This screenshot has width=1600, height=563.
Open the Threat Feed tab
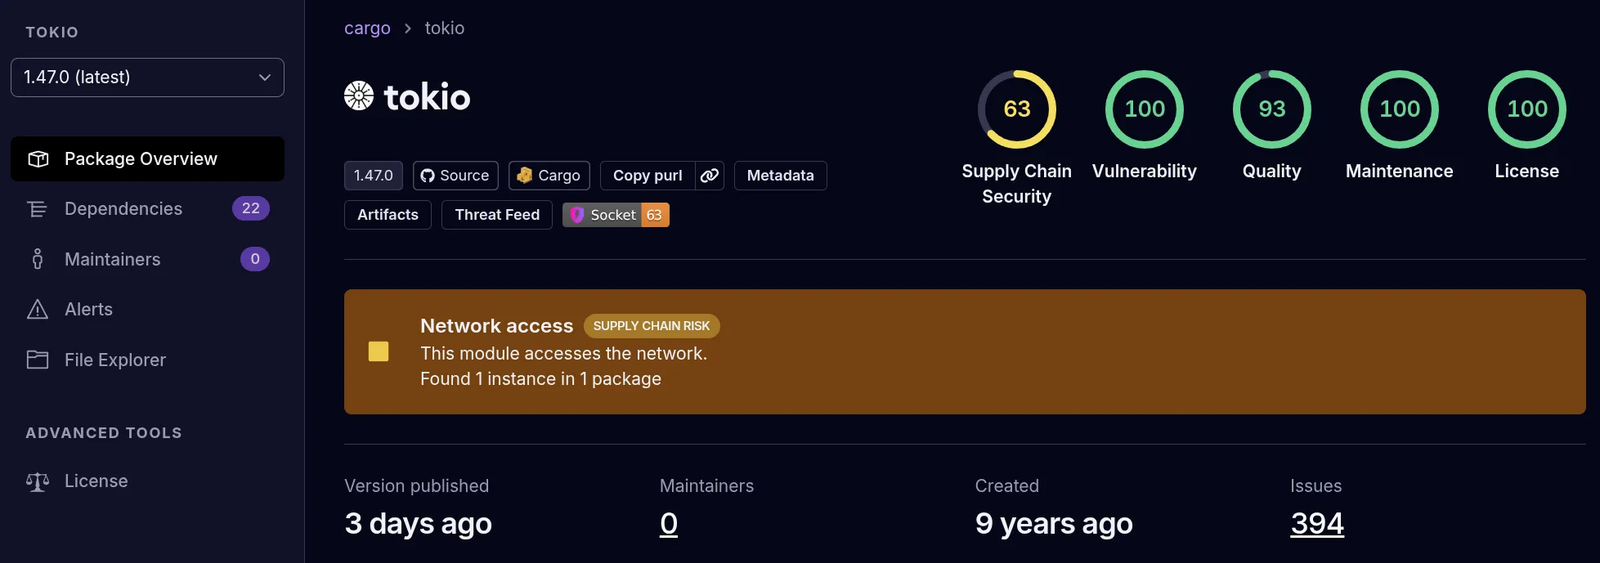pos(497,215)
